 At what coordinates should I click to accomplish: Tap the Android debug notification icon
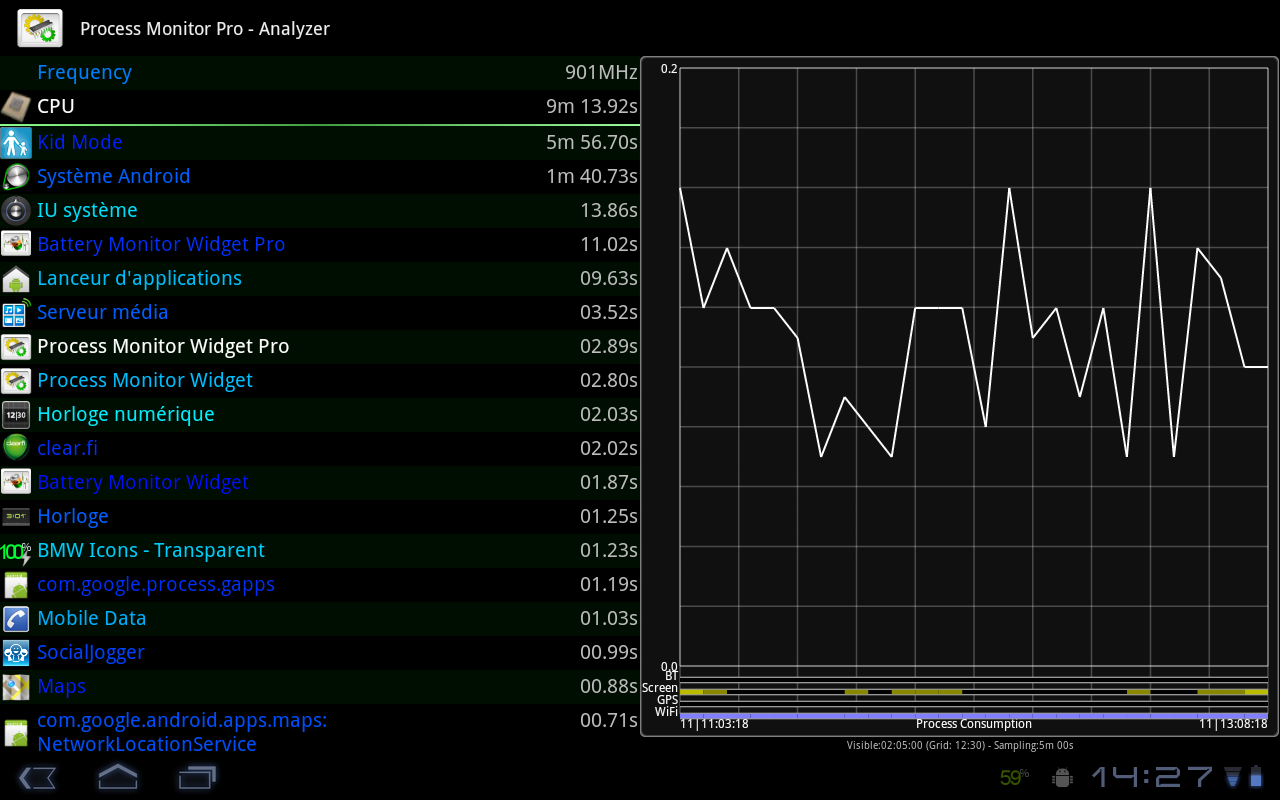pyautogui.click(x=1062, y=777)
